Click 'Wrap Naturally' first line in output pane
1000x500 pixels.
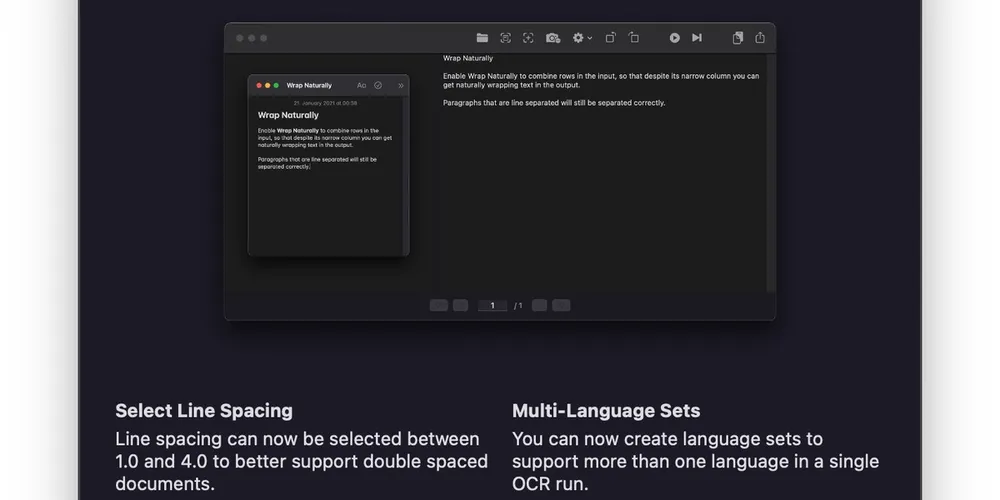(x=468, y=58)
